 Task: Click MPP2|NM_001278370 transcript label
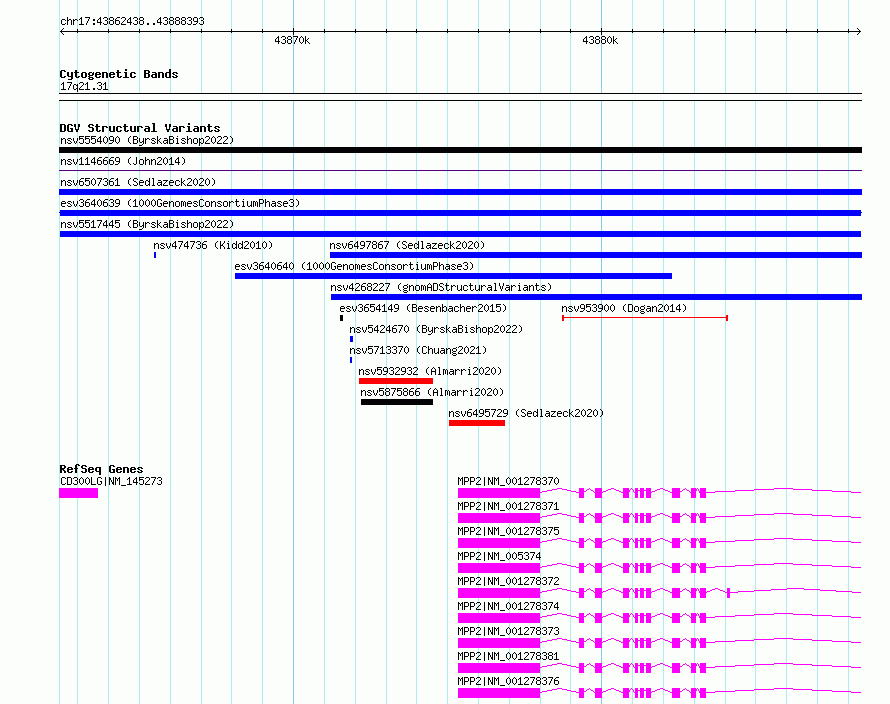508,481
